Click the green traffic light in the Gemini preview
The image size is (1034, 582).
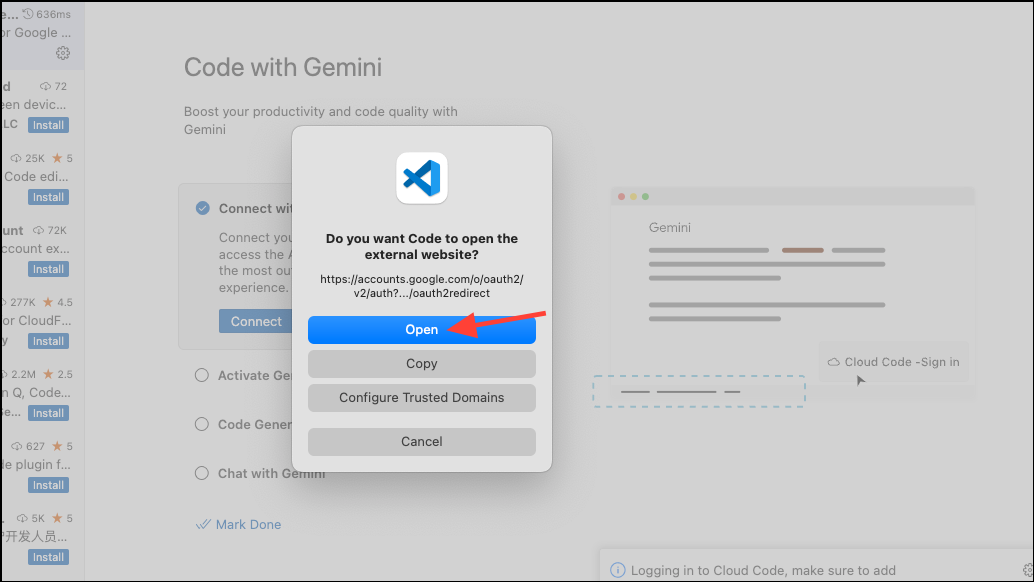tap(644, 194)
